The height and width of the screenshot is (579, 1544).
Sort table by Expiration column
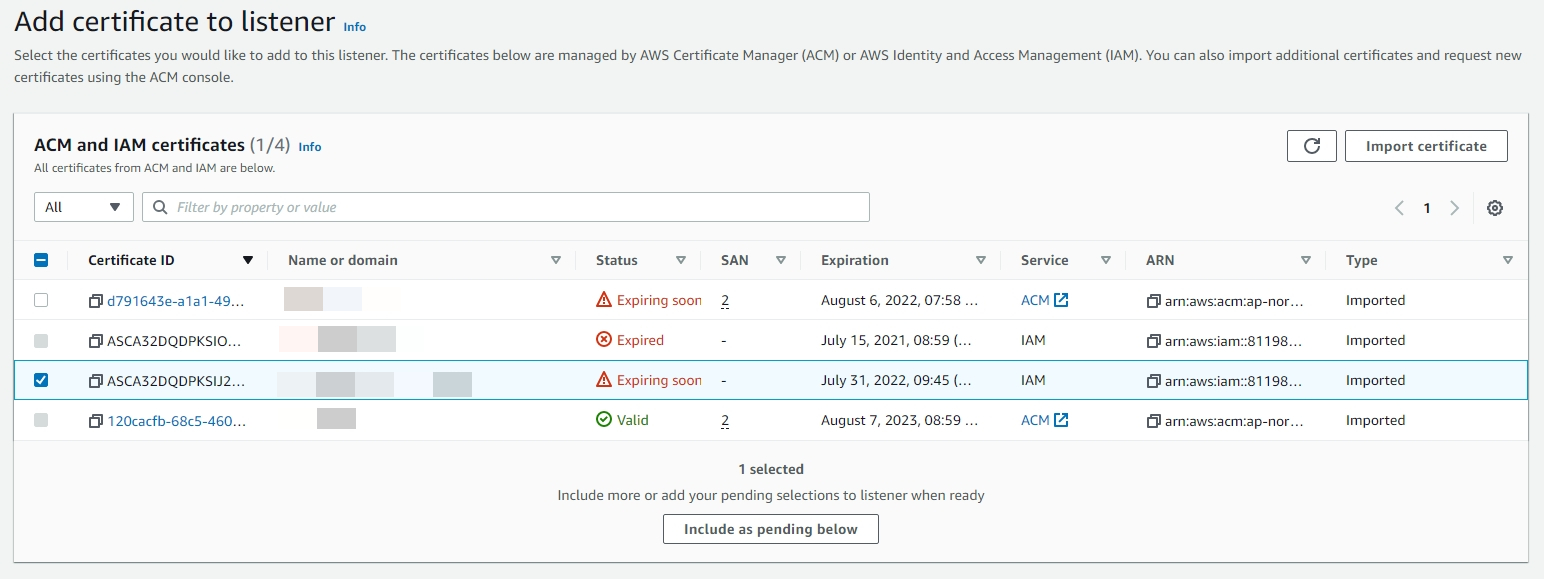(x=980, y=261)
